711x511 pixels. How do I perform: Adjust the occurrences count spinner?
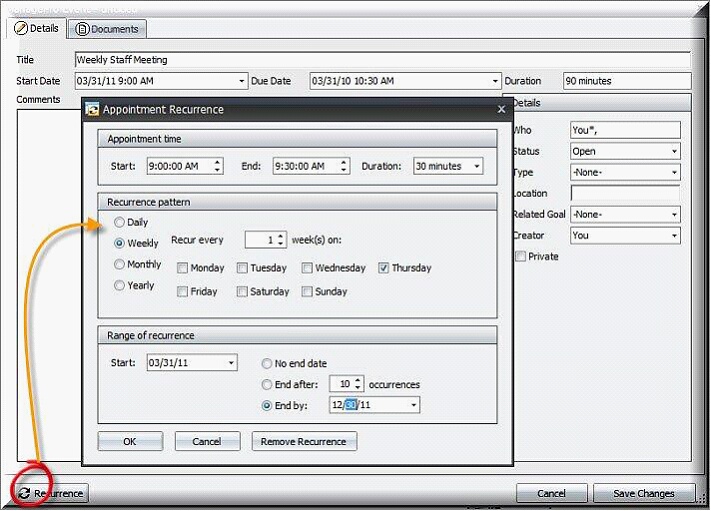(358, 384)
